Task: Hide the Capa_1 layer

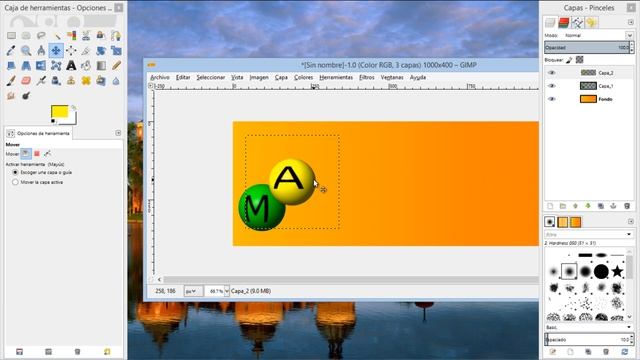Action: (x=552, y=86)
